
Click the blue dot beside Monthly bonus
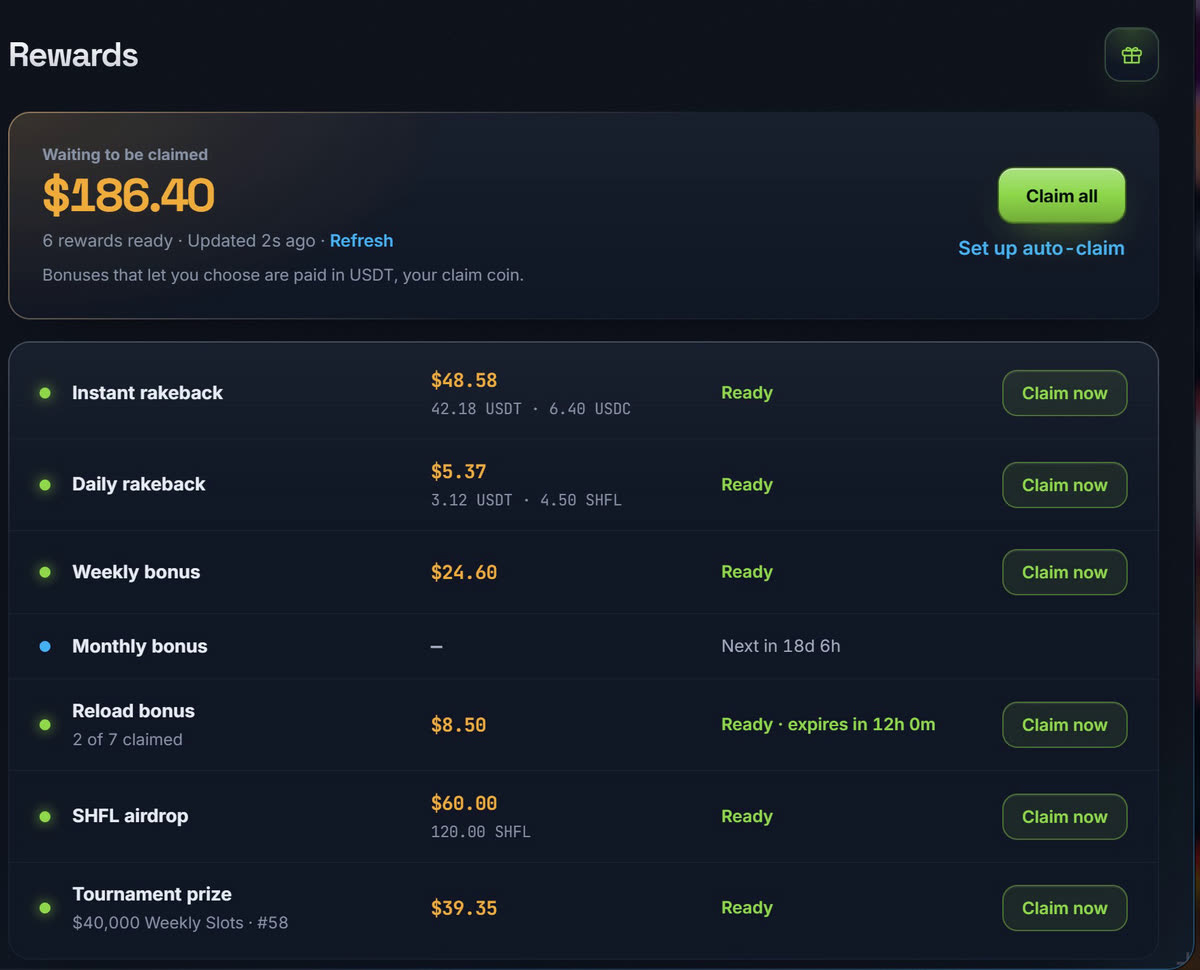pos(45,647)
